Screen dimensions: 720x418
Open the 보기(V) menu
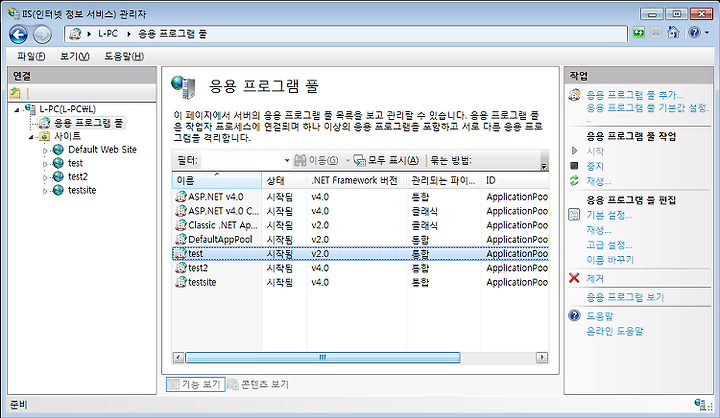pos(75,56)
